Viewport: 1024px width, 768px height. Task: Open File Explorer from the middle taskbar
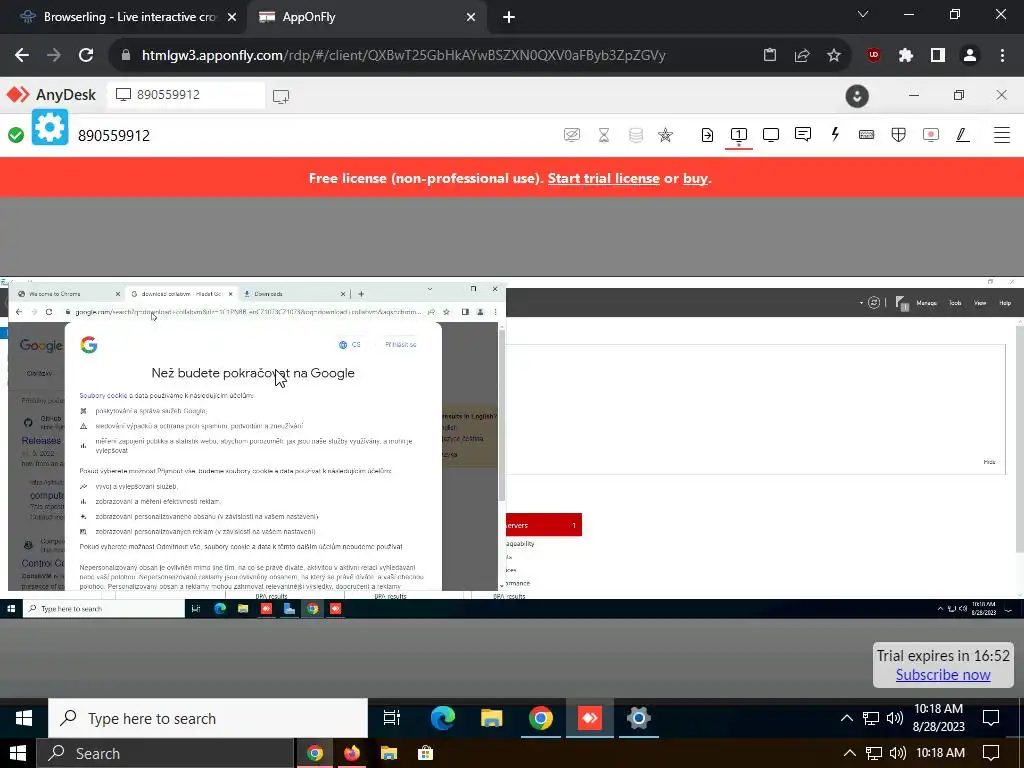pos(492,718)
